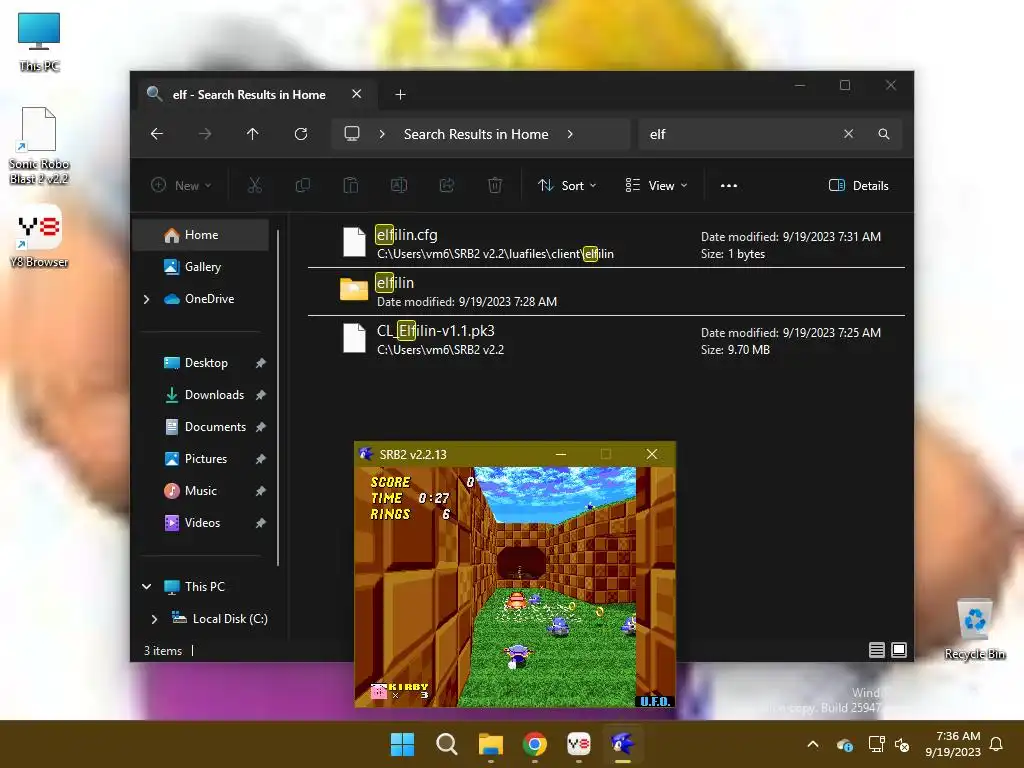1024x768 pixels.
Task: Close the SRB2 v2.2.13 window
Action: point(652,455)
